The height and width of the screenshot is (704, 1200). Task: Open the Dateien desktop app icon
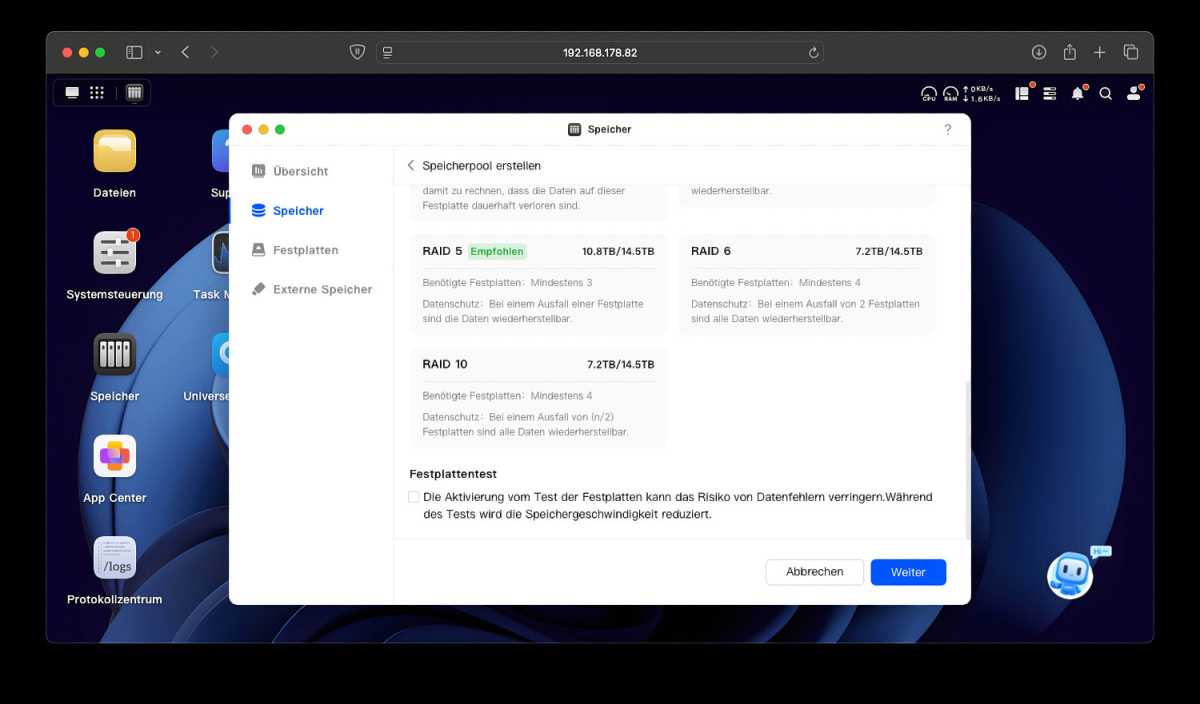115,152
